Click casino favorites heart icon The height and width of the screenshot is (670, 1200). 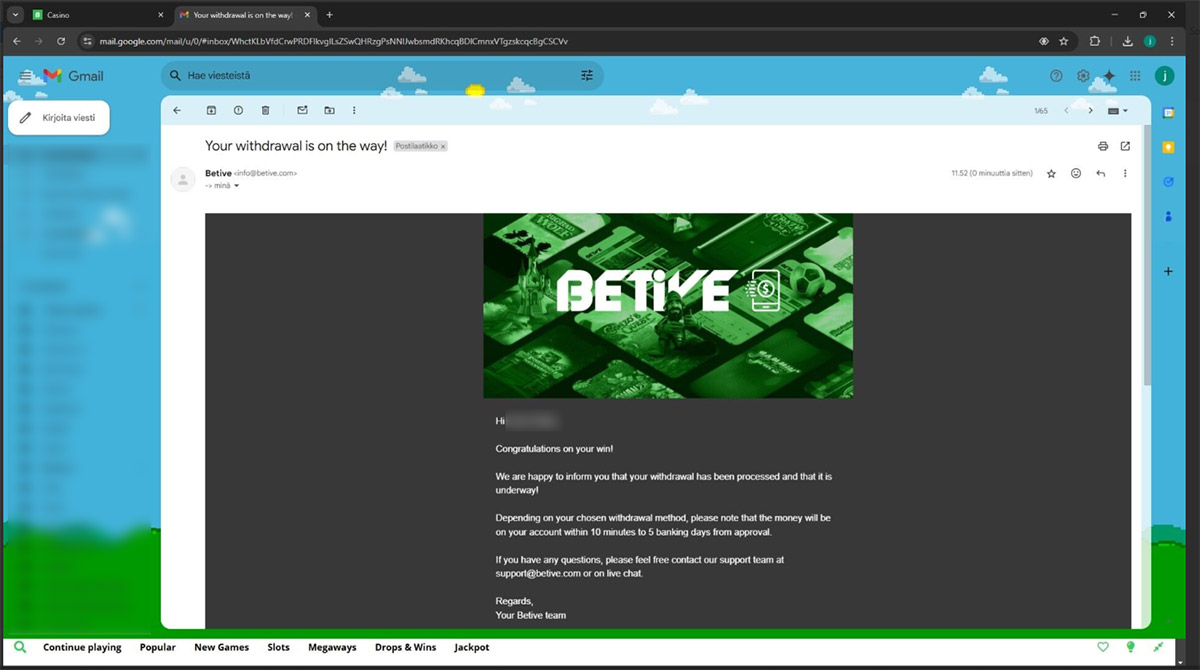pos(1103,647)
